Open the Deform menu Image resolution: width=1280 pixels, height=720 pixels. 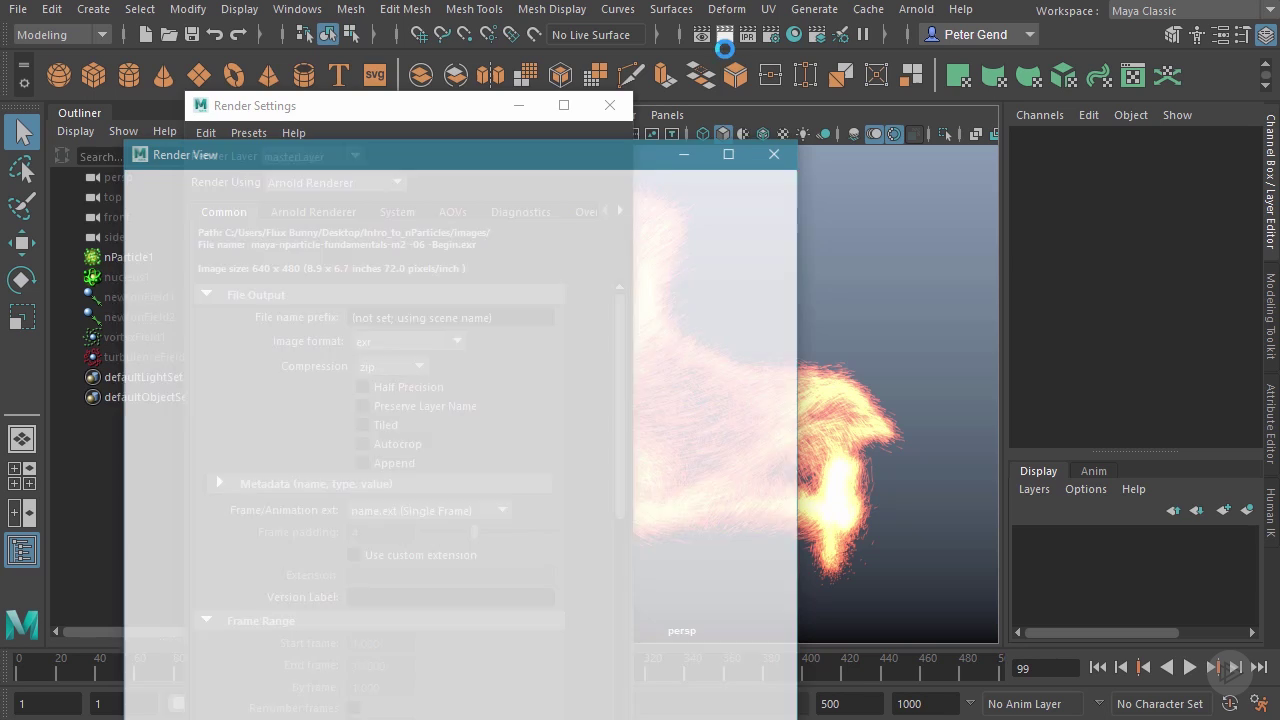727,9
